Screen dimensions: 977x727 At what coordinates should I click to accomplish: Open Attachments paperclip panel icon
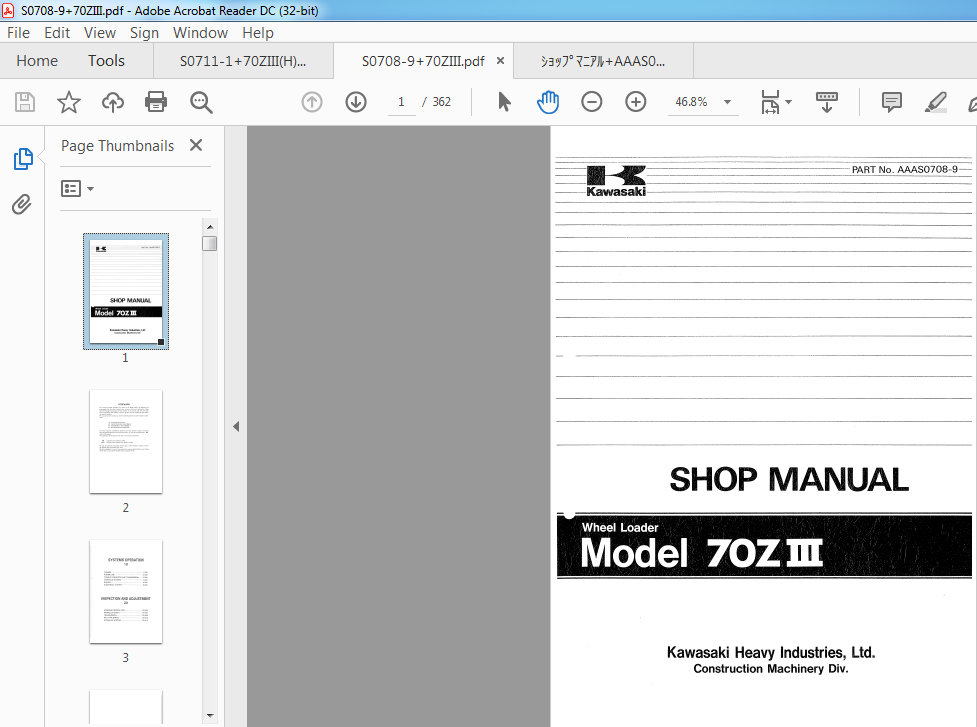pyautogui.click(x=22, y=204)
